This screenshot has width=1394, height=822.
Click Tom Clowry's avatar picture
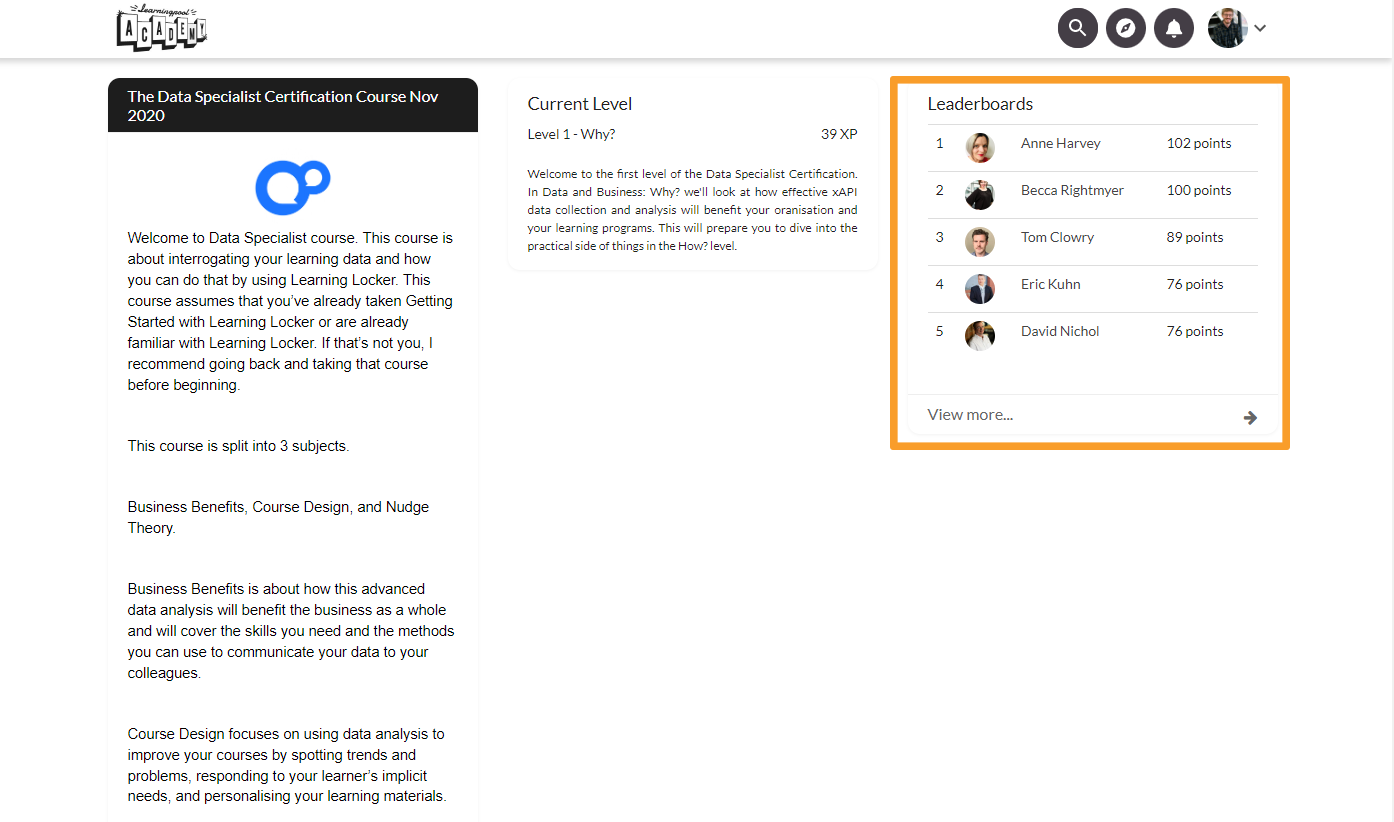979,242
